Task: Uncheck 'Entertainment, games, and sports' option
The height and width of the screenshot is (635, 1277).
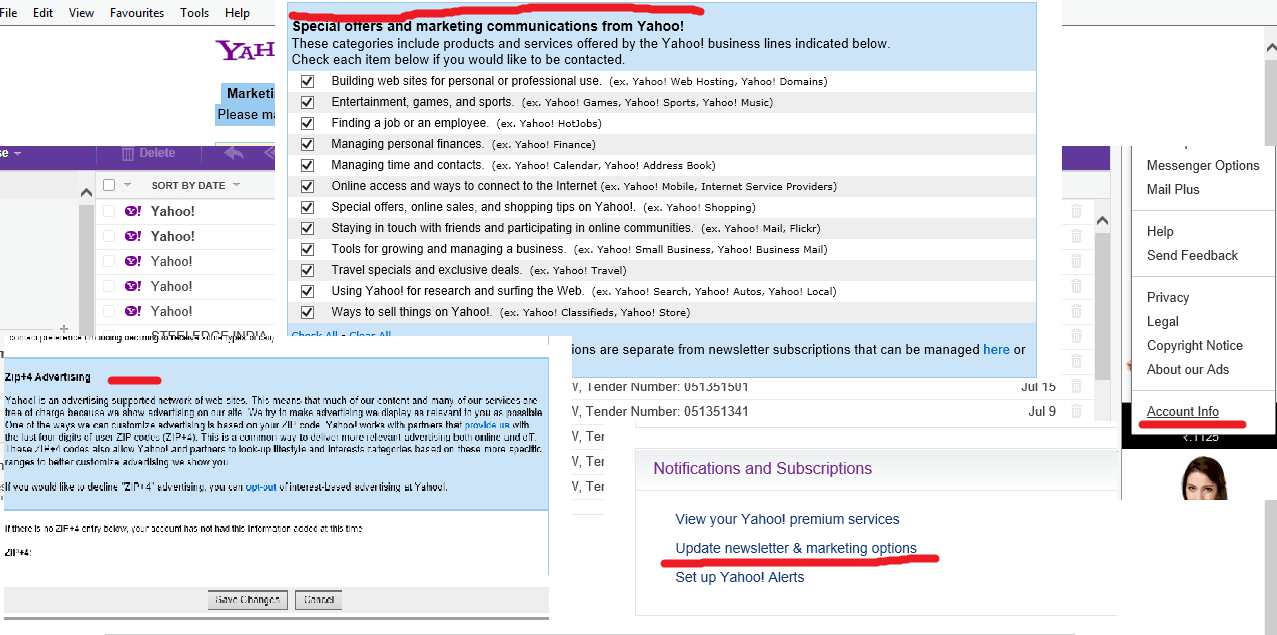Action: click(307, 102)
